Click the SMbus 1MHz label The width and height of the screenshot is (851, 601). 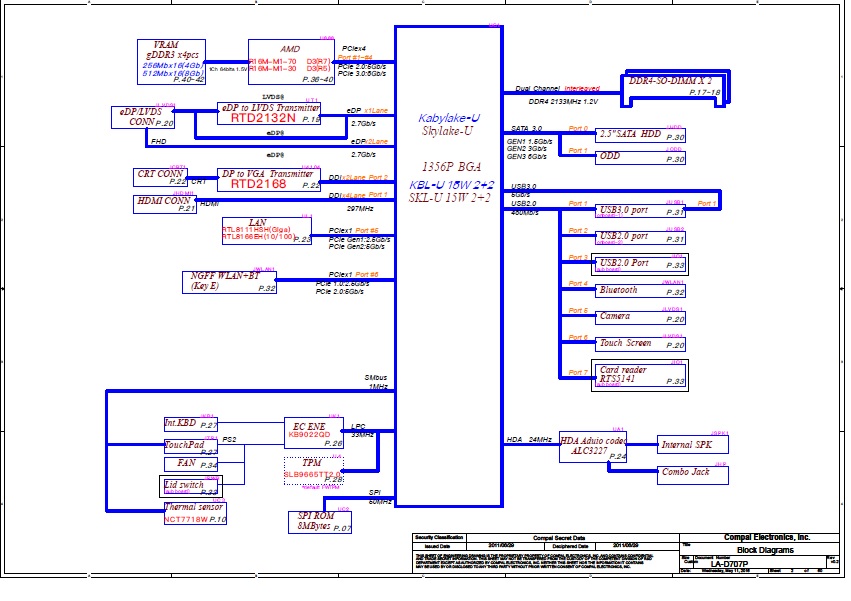pos(376,382)
